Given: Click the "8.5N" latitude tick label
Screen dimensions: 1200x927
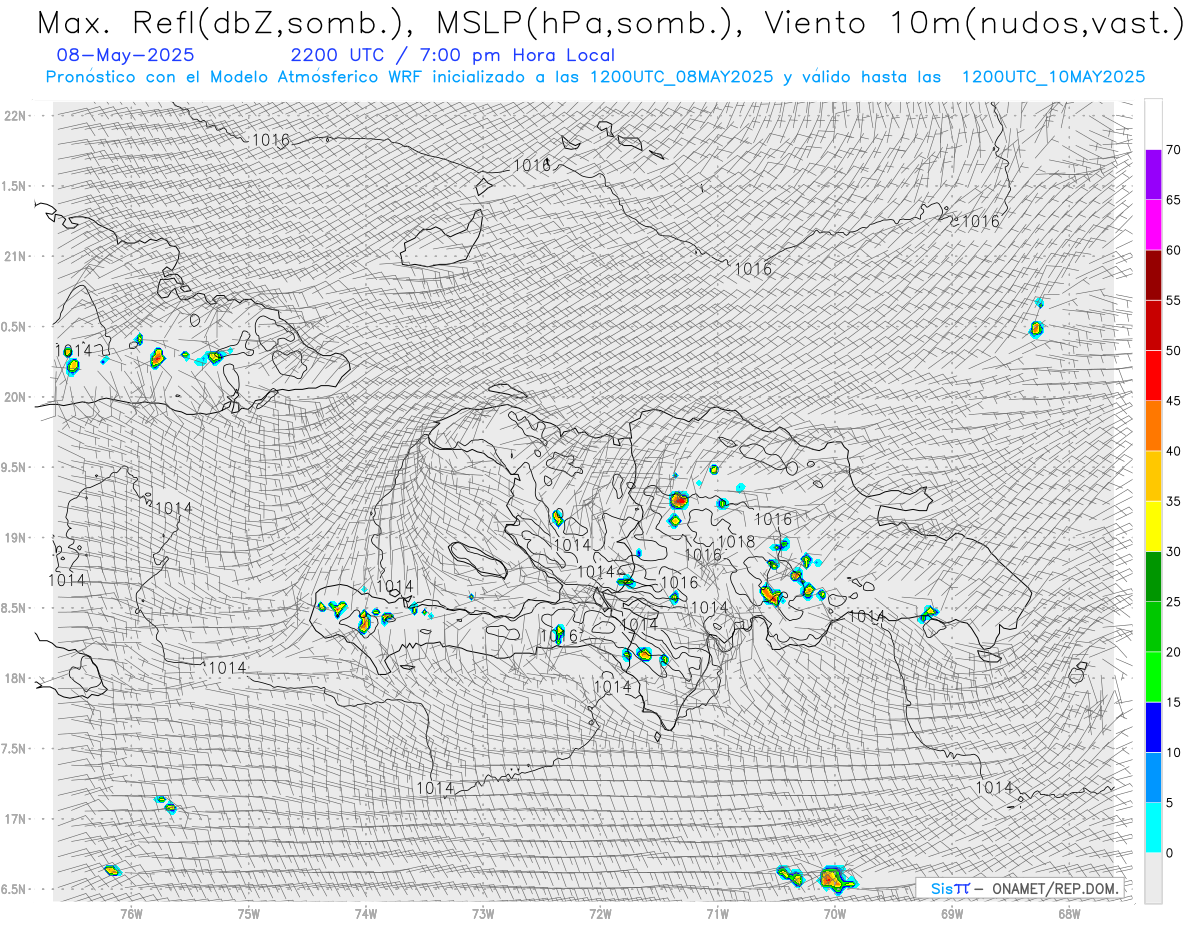Looking at the screenshot, I should [14, 608].
